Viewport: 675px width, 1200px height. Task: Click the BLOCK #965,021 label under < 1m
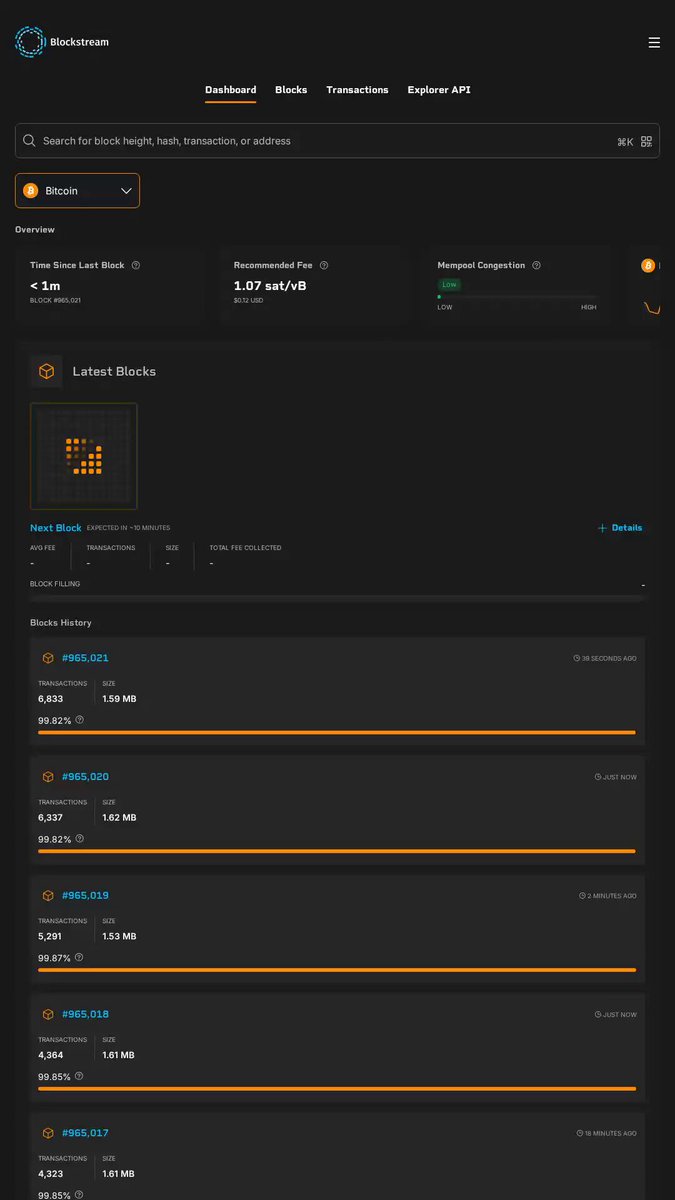point(55,300)
